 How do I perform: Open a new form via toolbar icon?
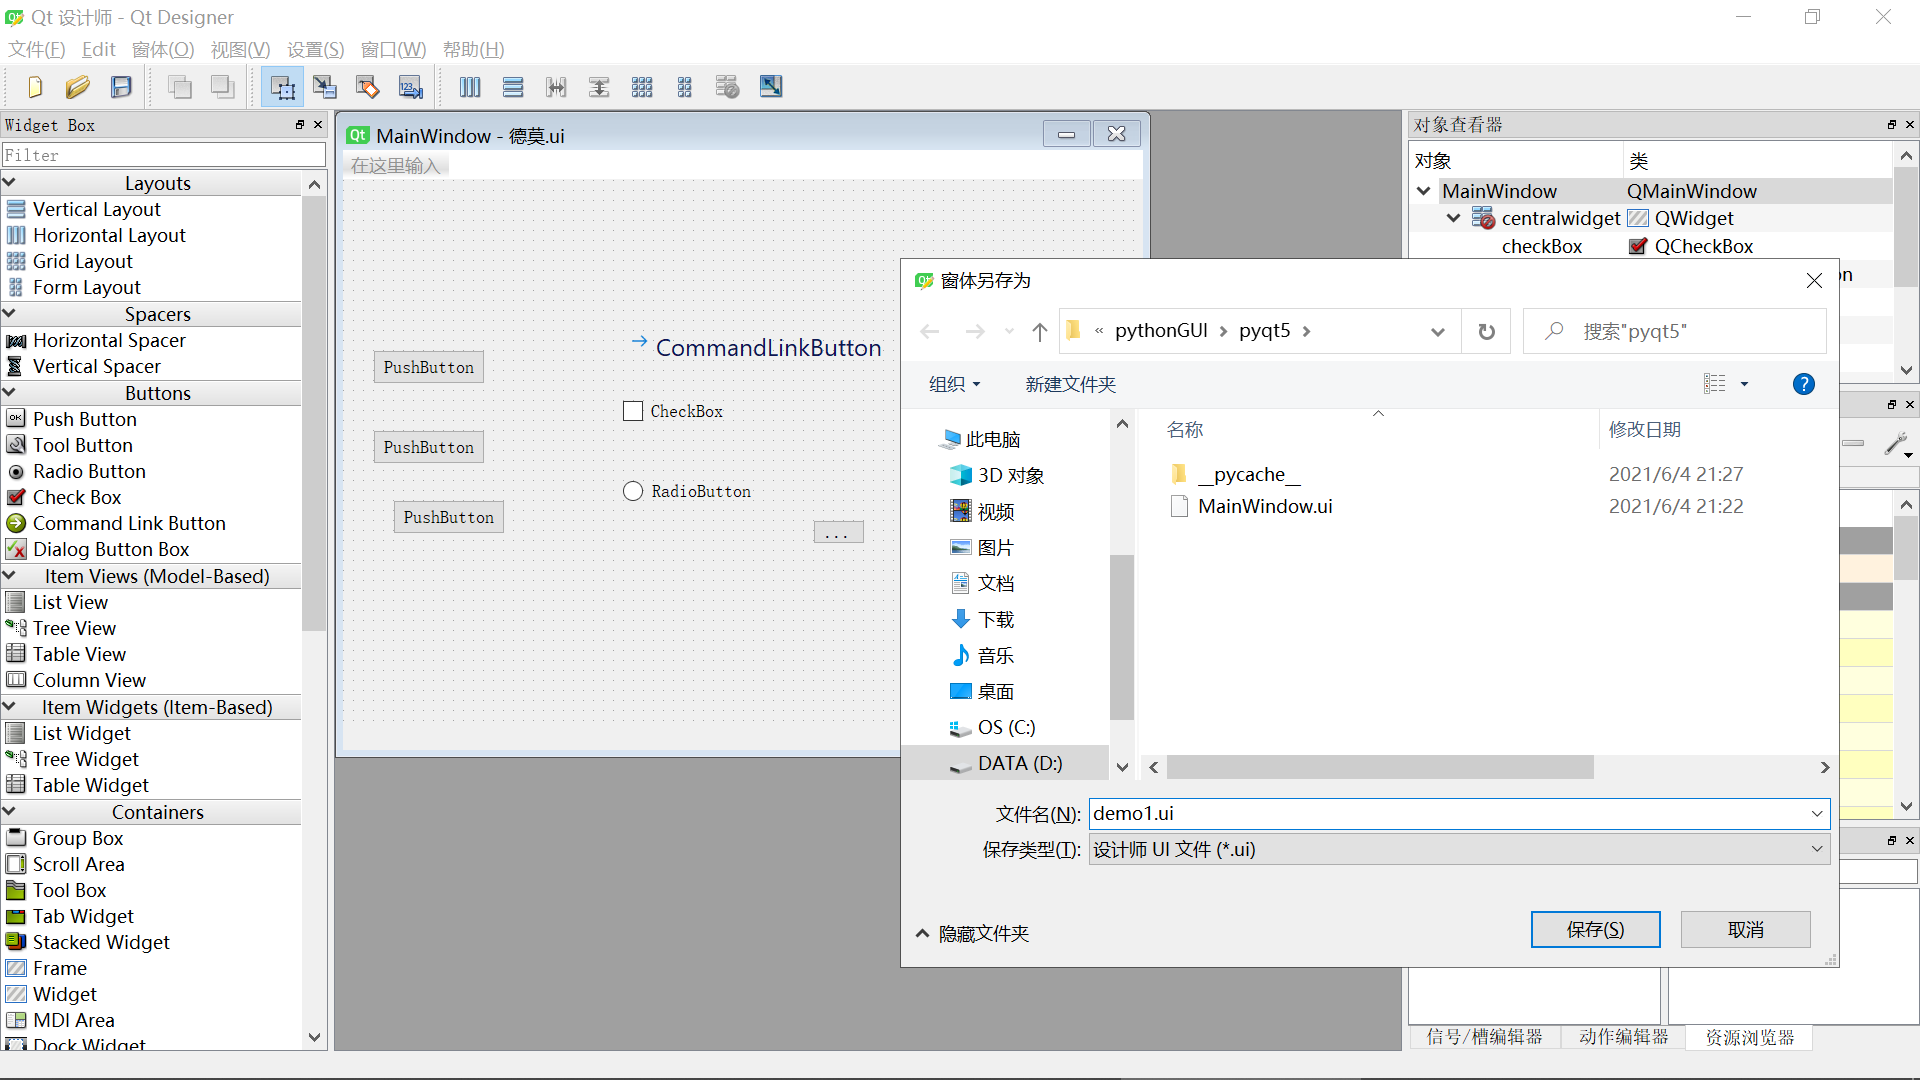35,86
